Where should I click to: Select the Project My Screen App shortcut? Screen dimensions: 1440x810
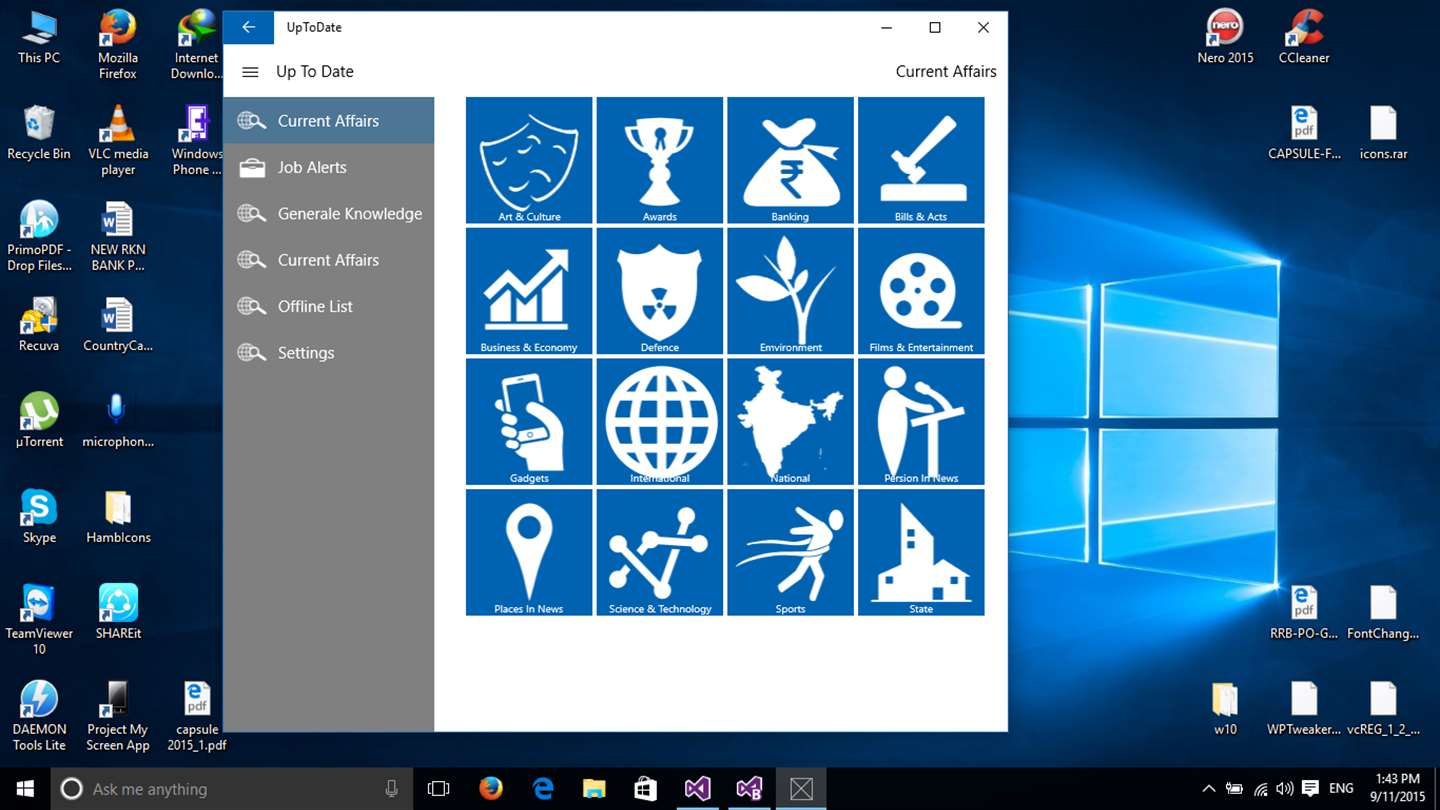pyautogui.click(x=118, y=717)
